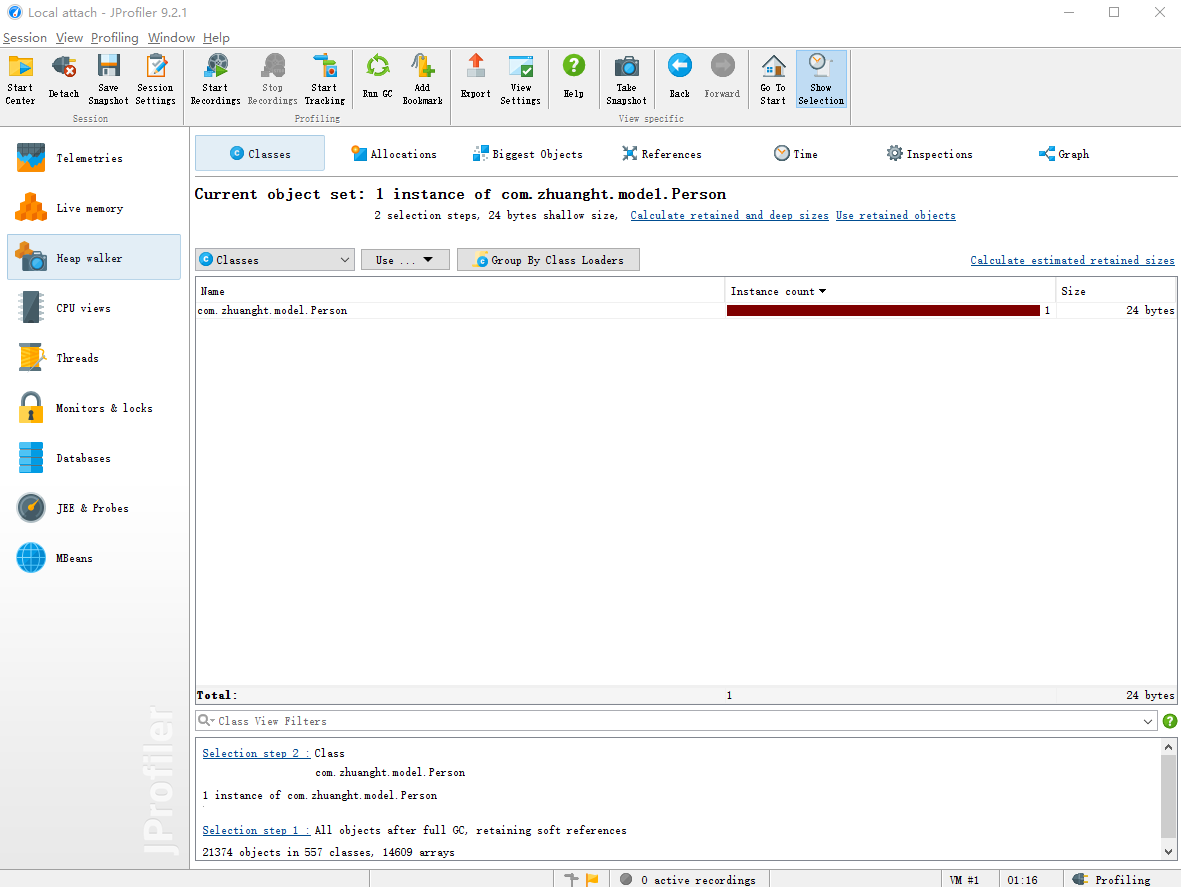Screen dimensions: 1181x887
Task: Toggle Group By Class Loaders
Action: click(x=548, y=260)
